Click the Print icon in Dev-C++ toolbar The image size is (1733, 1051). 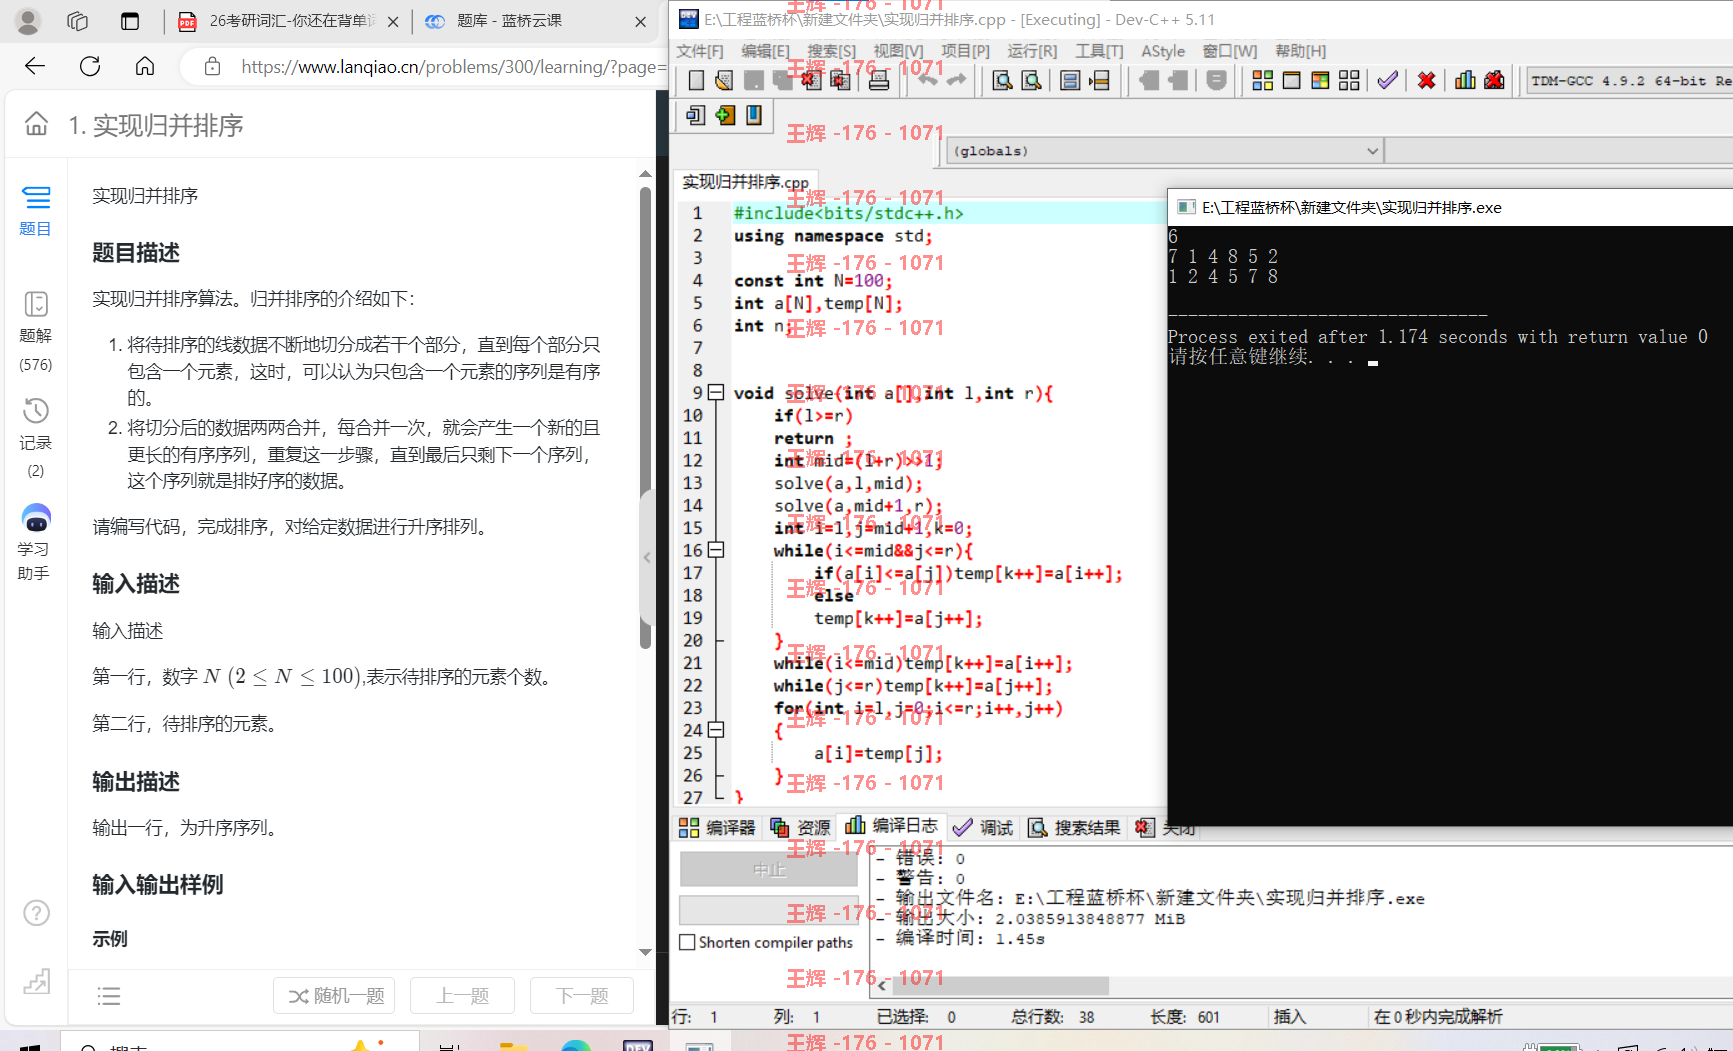click(x=879, y=81)
